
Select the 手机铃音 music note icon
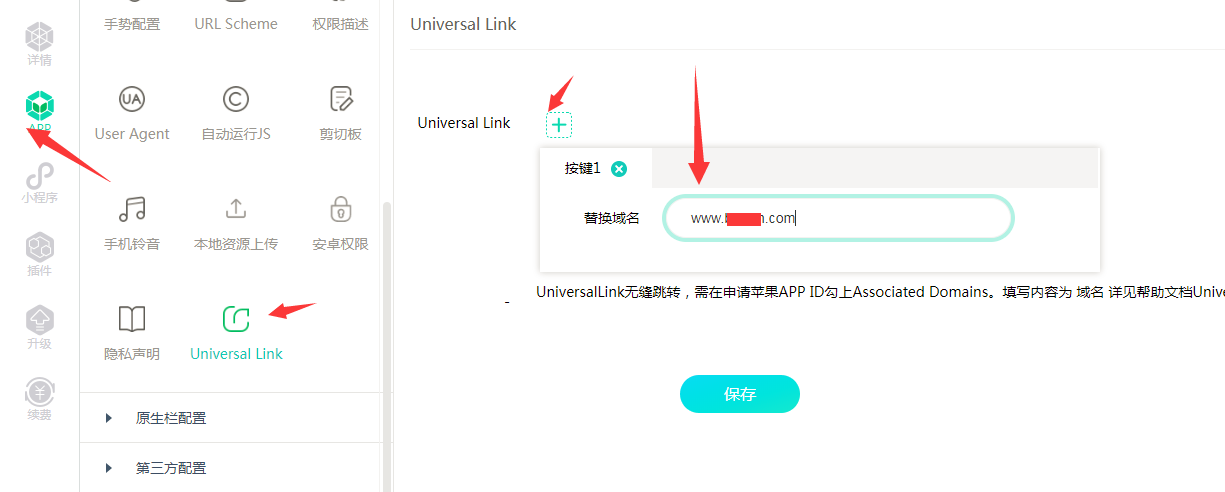pos(132,209)
